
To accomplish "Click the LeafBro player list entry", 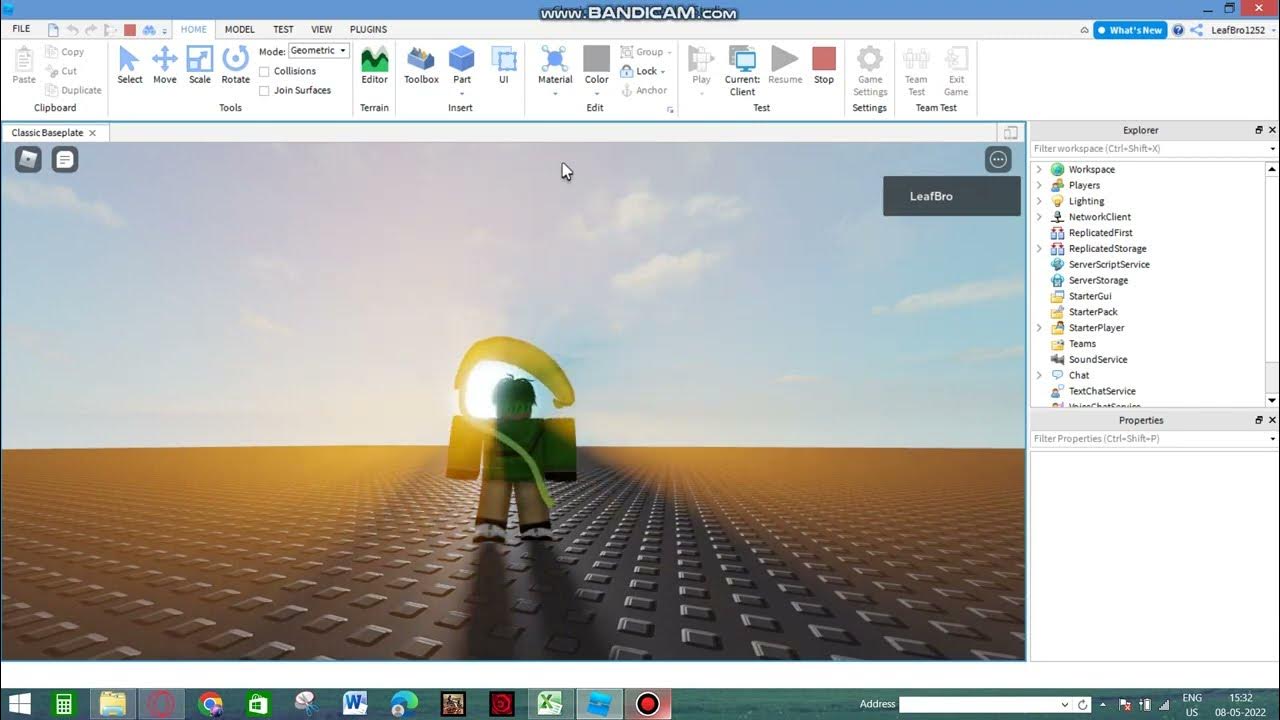I will coord(951,196).
